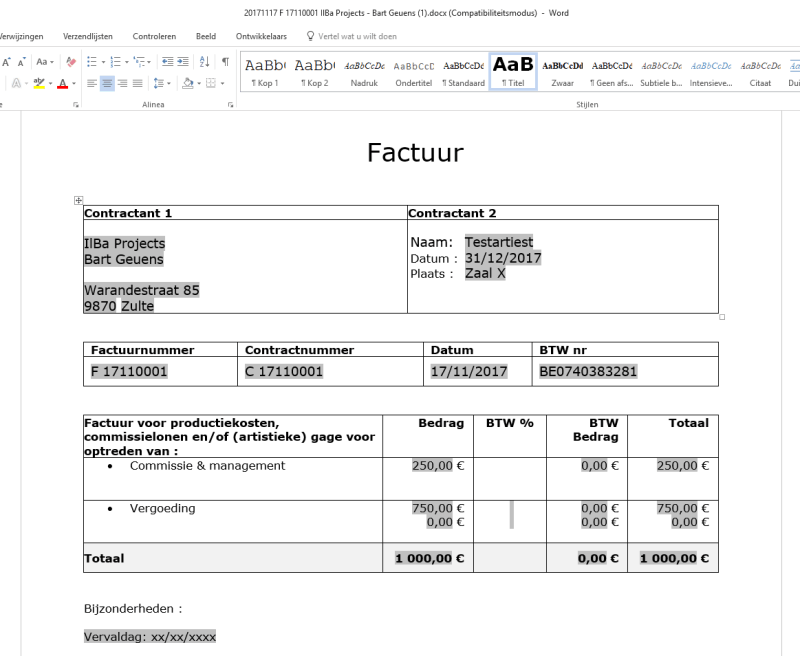Apply the Geen afstand style
This screenshot has width=800, height=656.
[x=612, y=72]
